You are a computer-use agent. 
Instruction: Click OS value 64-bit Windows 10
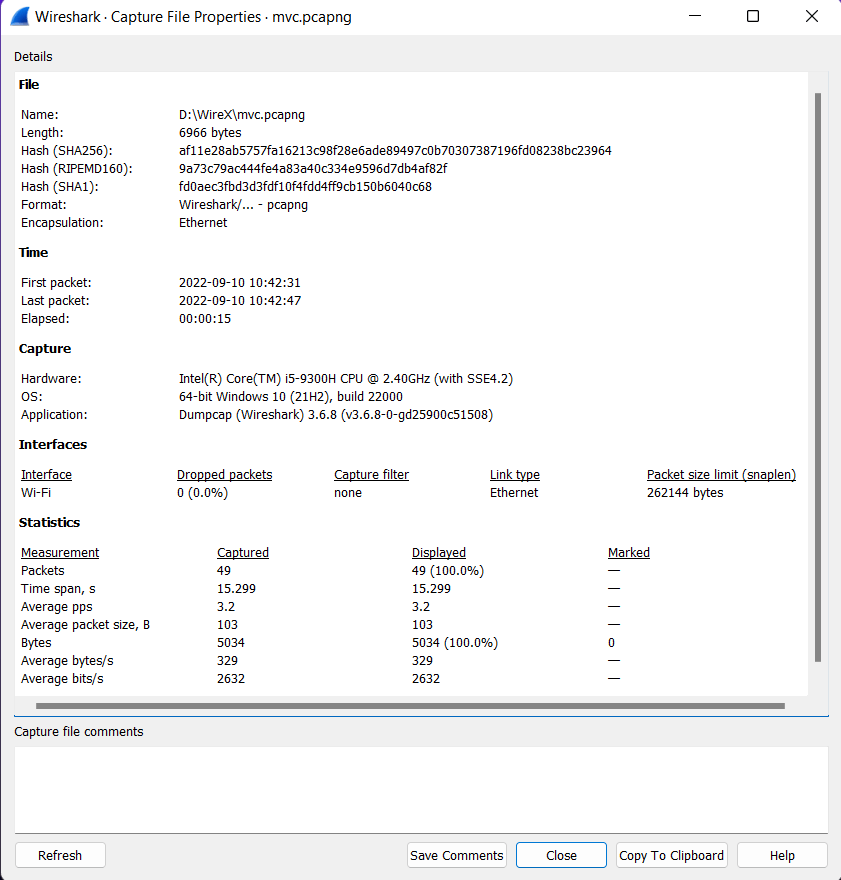(x=291, y=396)
